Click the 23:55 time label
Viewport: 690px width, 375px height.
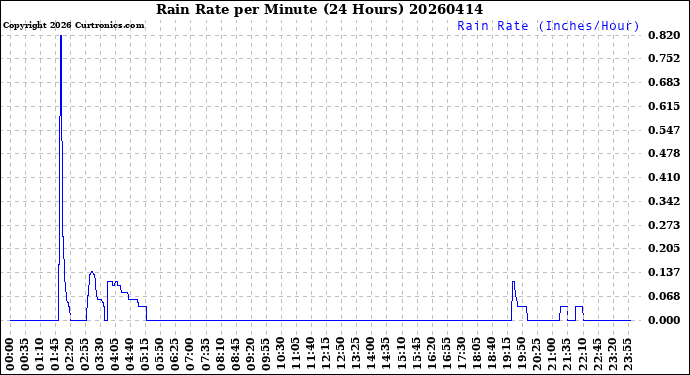[628, 355]
